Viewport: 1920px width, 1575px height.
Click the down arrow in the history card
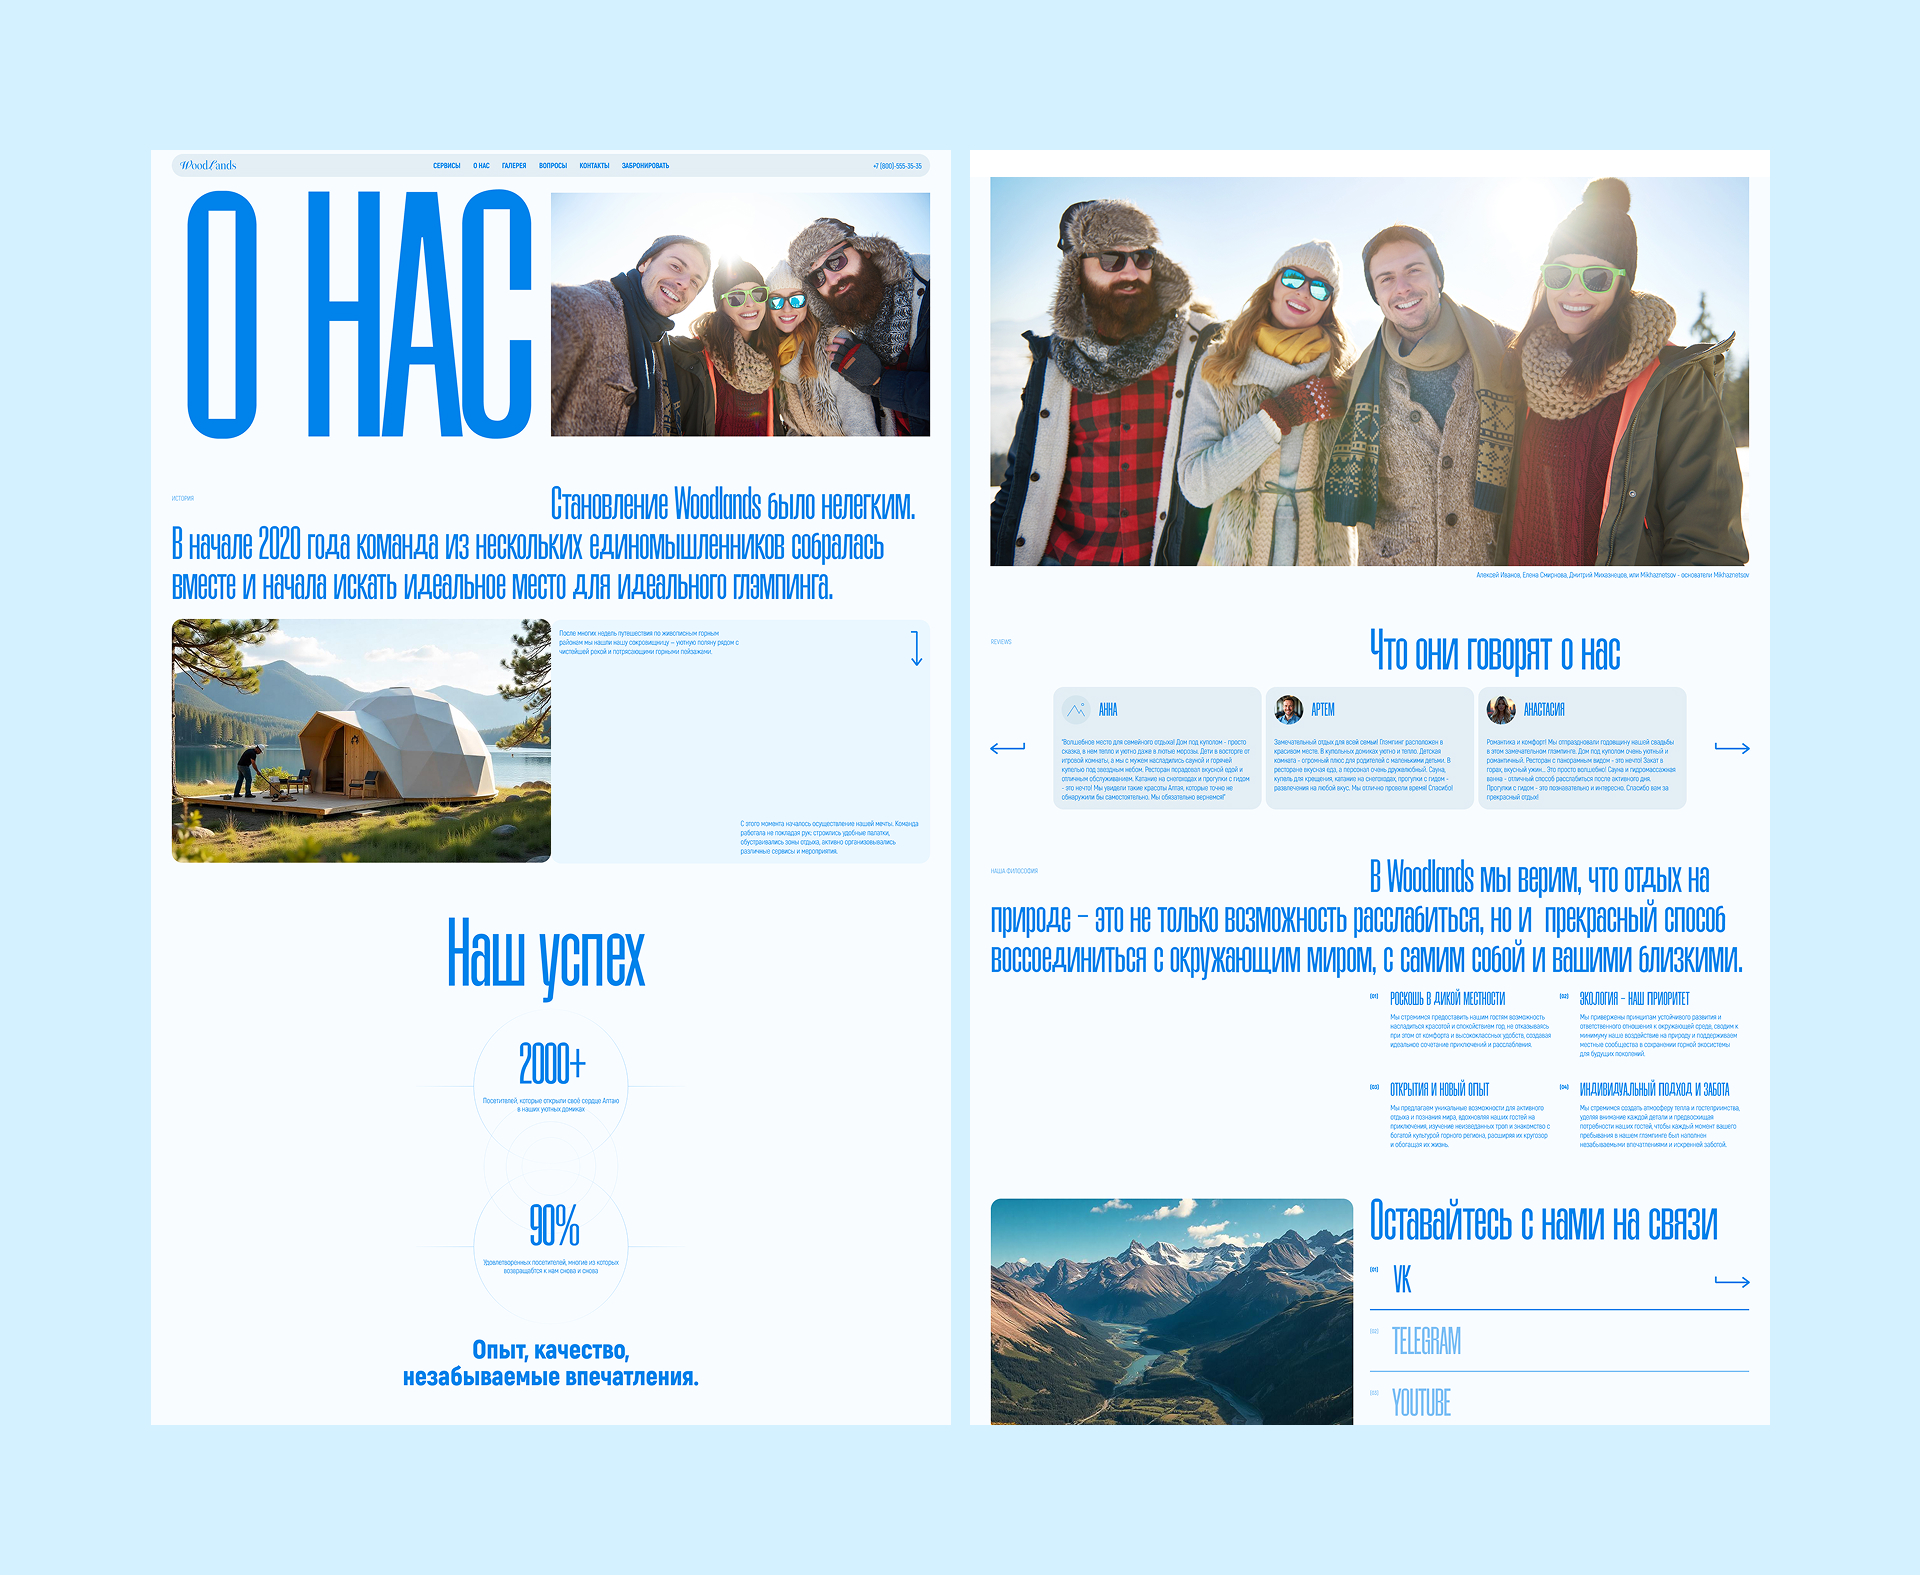[916, 648]
